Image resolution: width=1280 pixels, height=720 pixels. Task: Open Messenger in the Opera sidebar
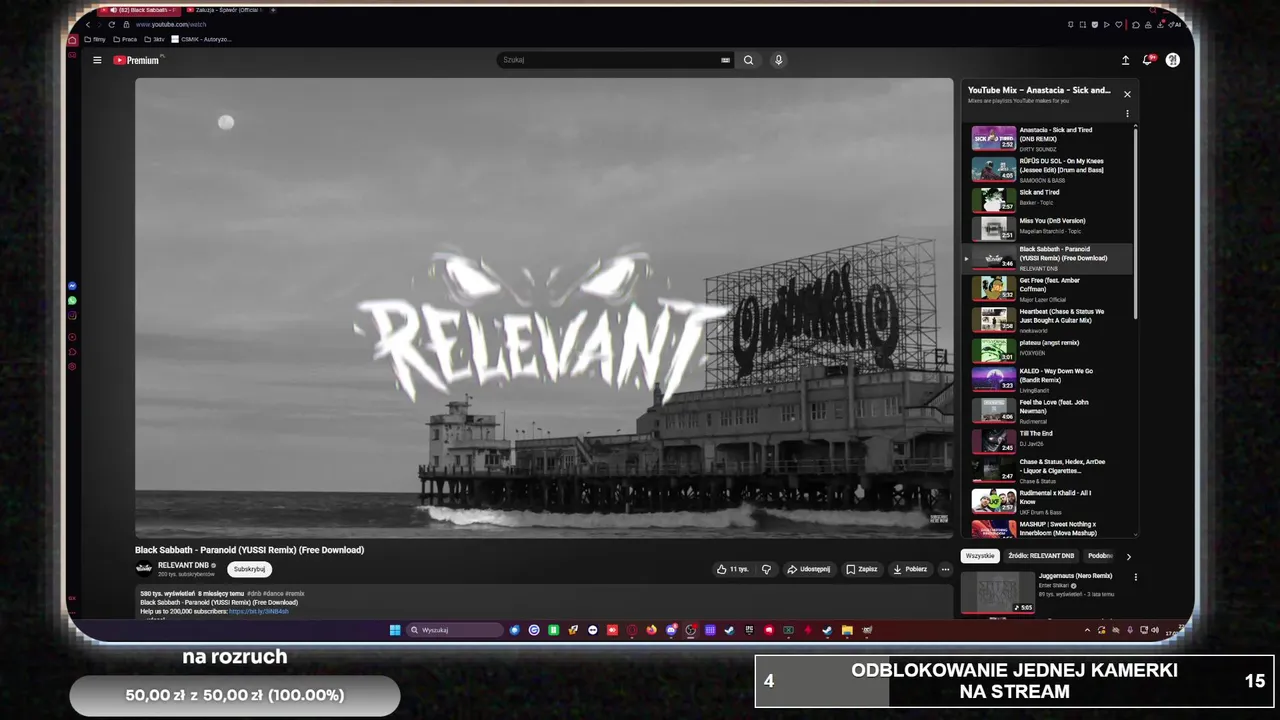[72, 286]
